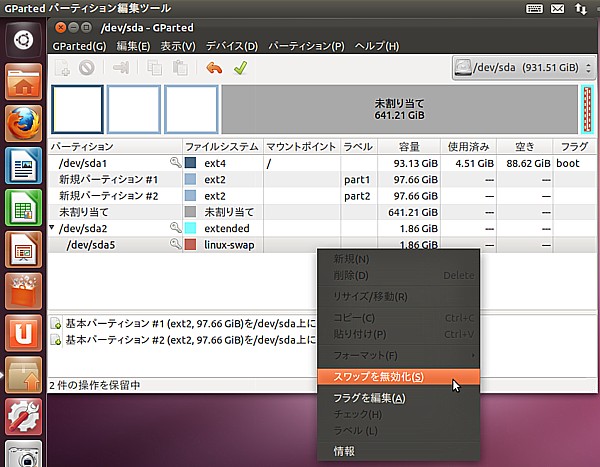The height and width of the screenshot is (467, 600).
Task: Click the copy partition toolbar icon
Action: point(155,68)
